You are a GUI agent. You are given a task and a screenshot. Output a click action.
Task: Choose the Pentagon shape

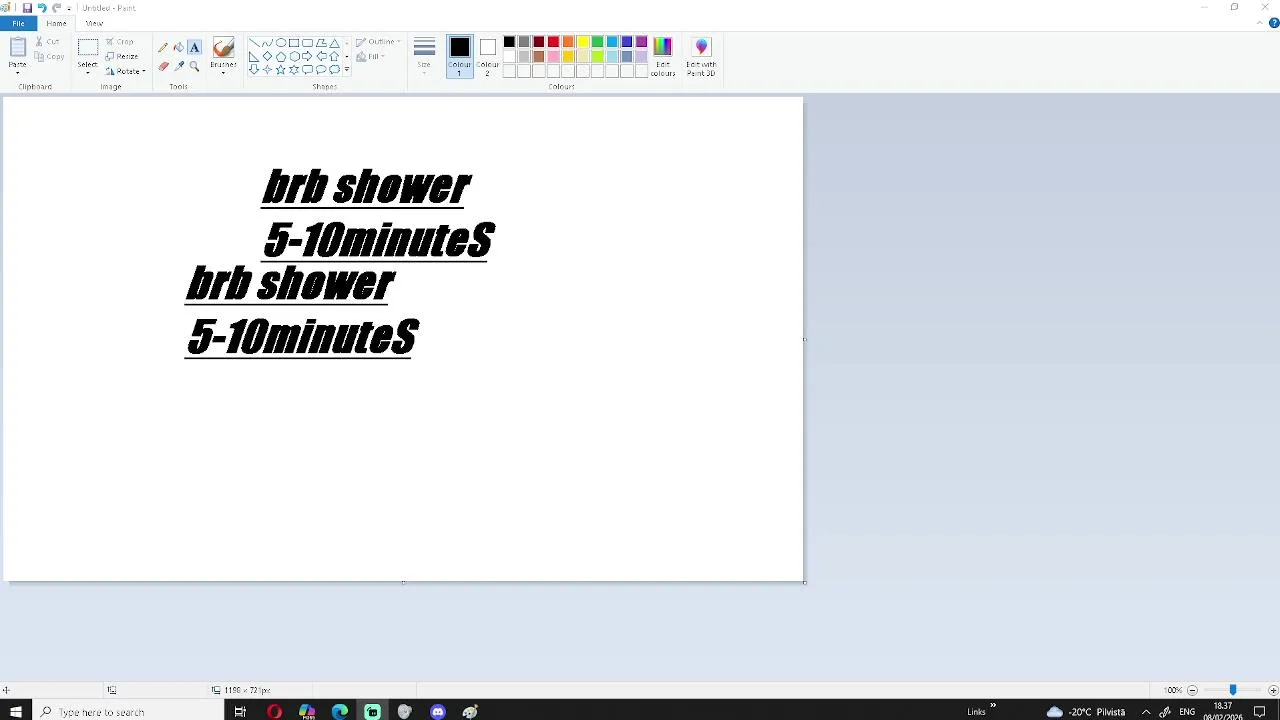tap(281, 56)
